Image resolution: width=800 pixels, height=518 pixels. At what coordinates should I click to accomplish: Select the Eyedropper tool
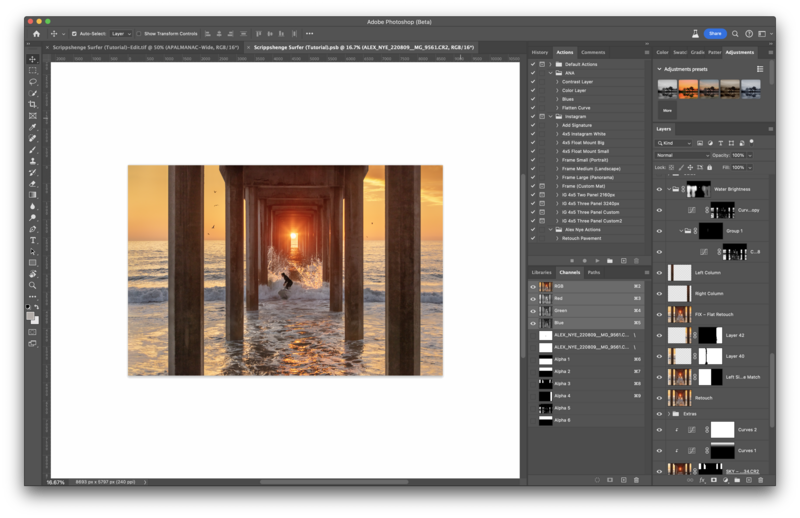point(33,127)
